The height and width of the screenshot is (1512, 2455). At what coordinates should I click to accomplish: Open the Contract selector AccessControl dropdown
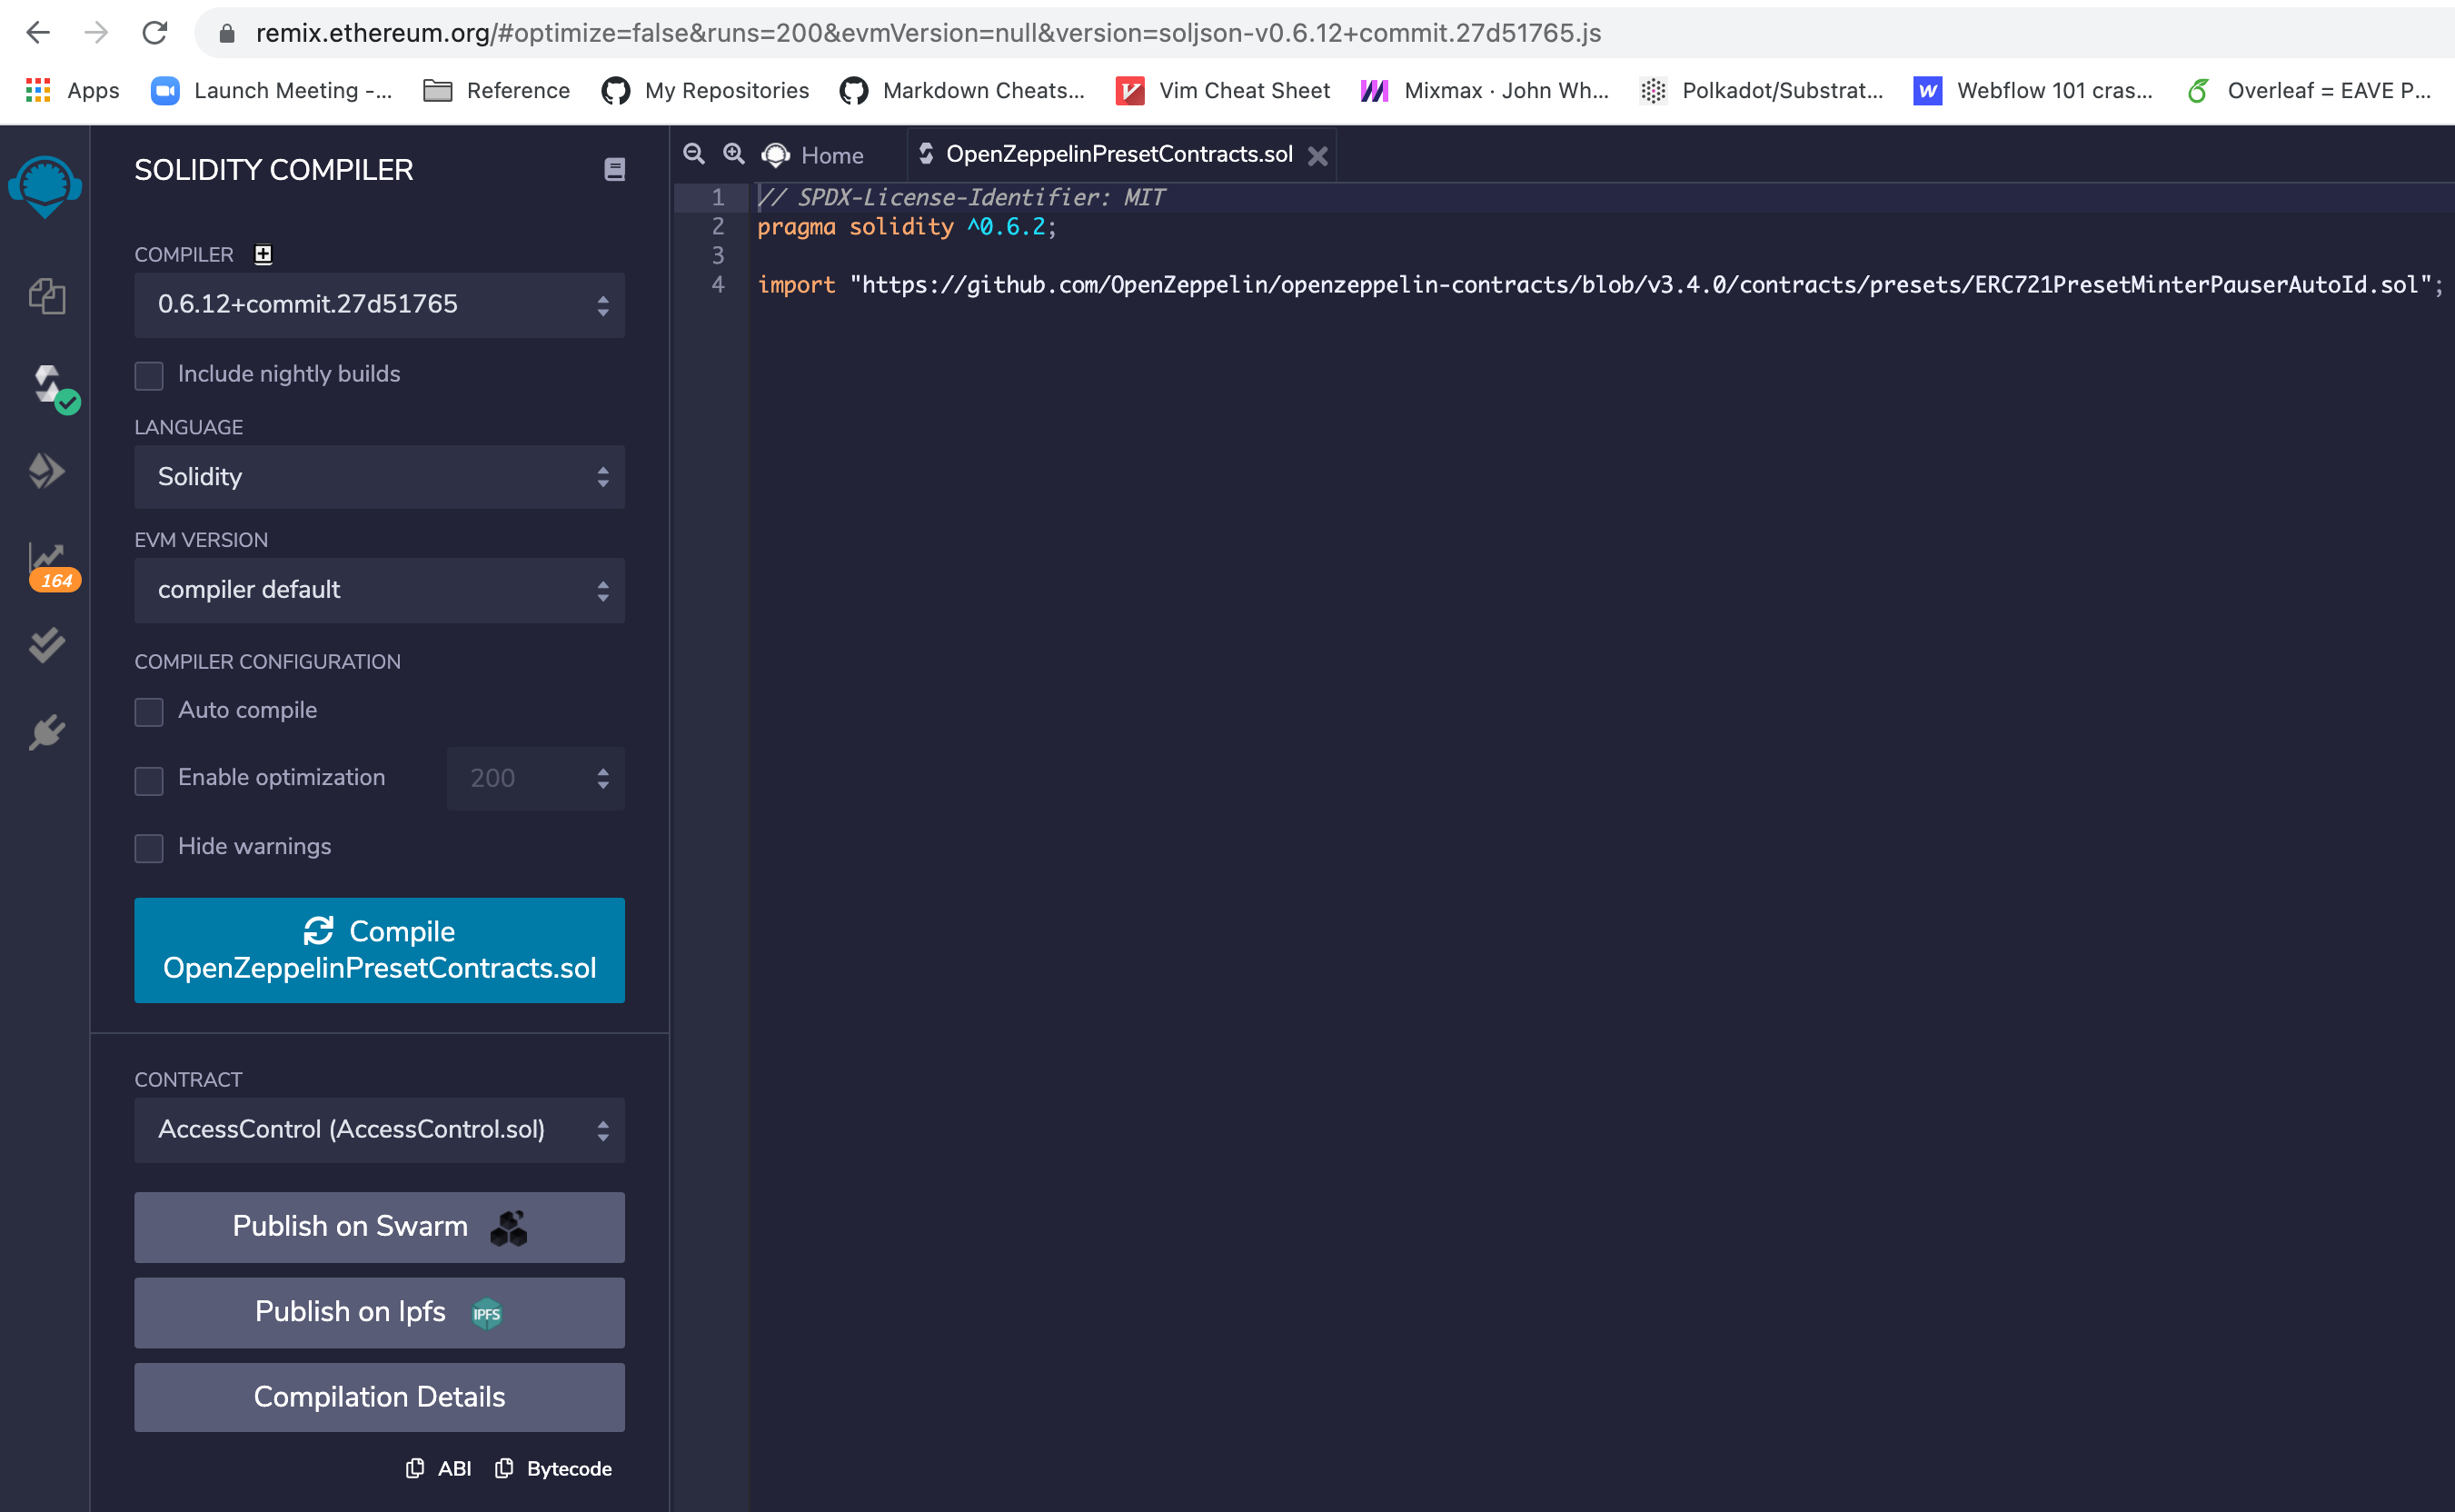(380, 1129)
